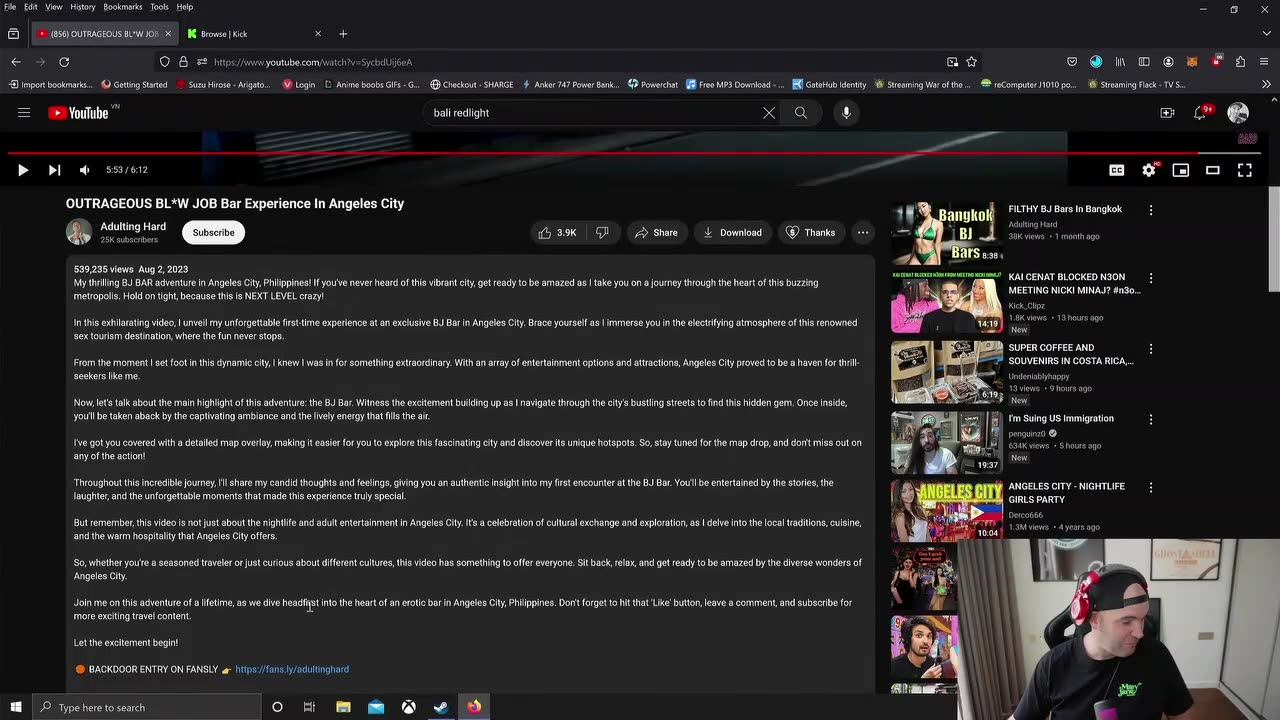The height and width of the screenshot is (720, 1280).
Task: Share this video
Action: point(655,233)
